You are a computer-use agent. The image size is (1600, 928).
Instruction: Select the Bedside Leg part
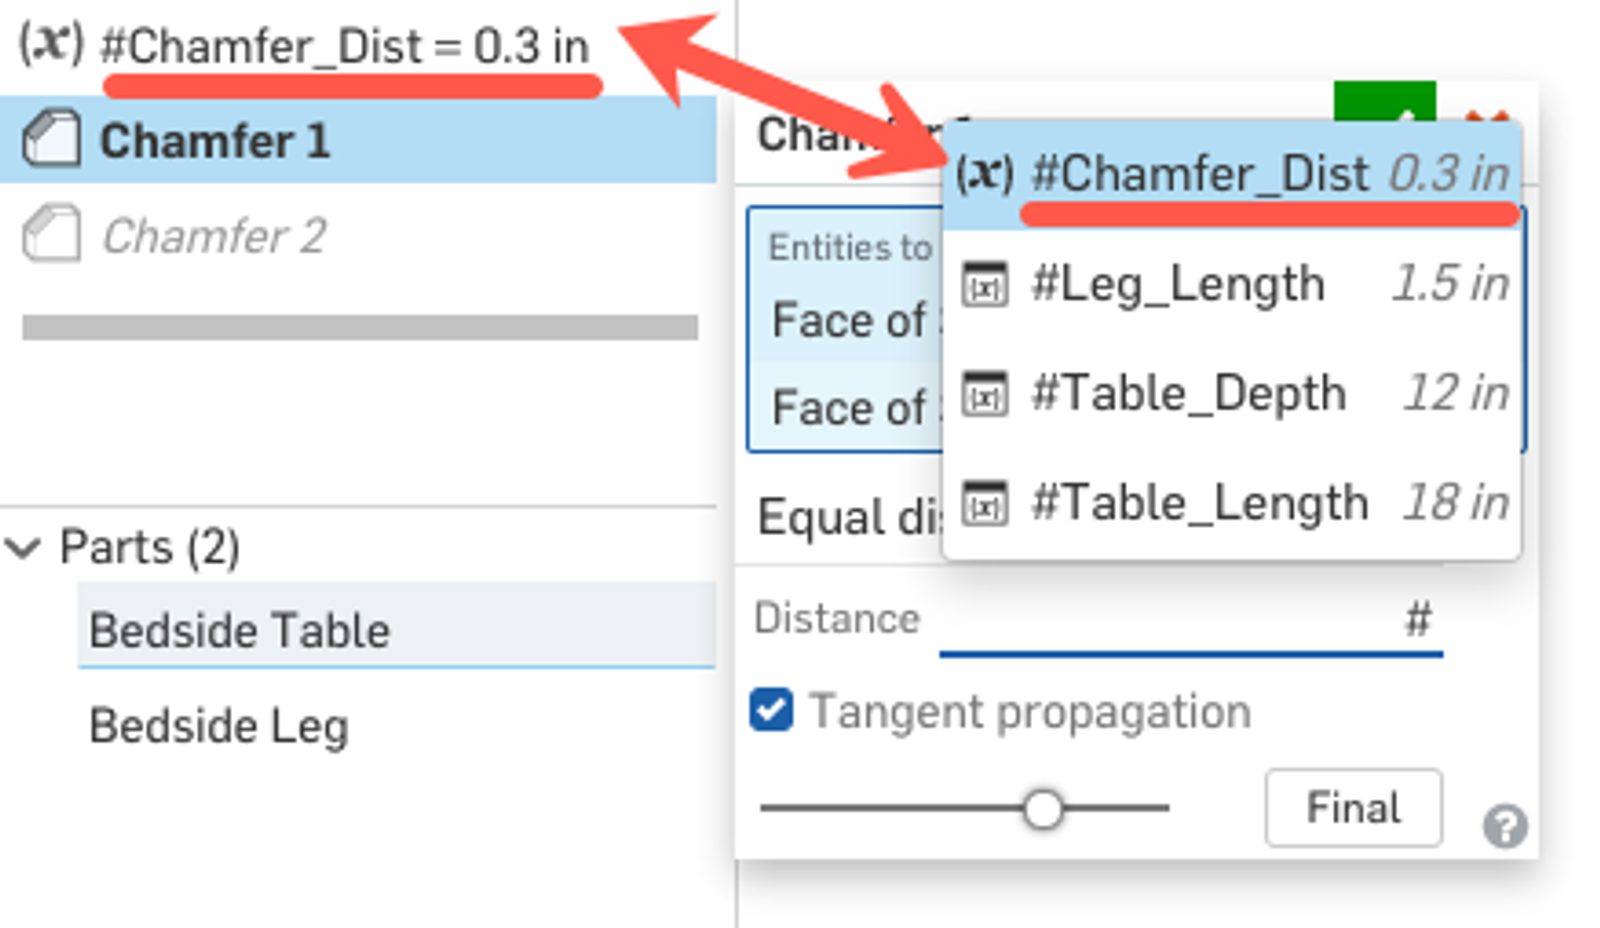[x=219, y=726]
